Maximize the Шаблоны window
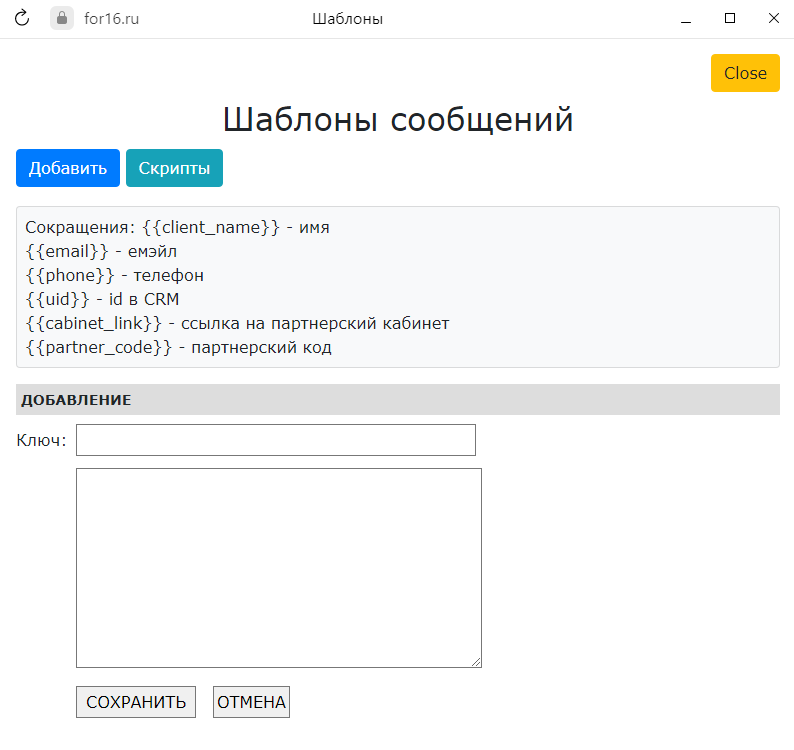Image resolution: width=794 pixels, height=750 pixels. click(x=730, y=18)
